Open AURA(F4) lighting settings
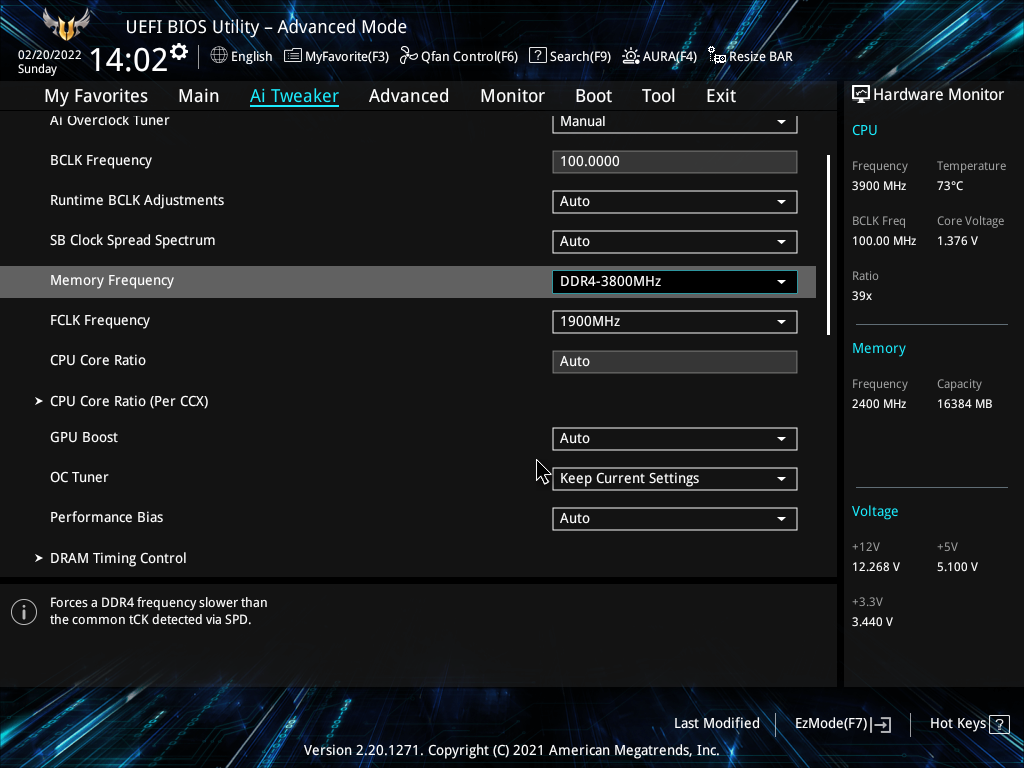 (659, 56)
